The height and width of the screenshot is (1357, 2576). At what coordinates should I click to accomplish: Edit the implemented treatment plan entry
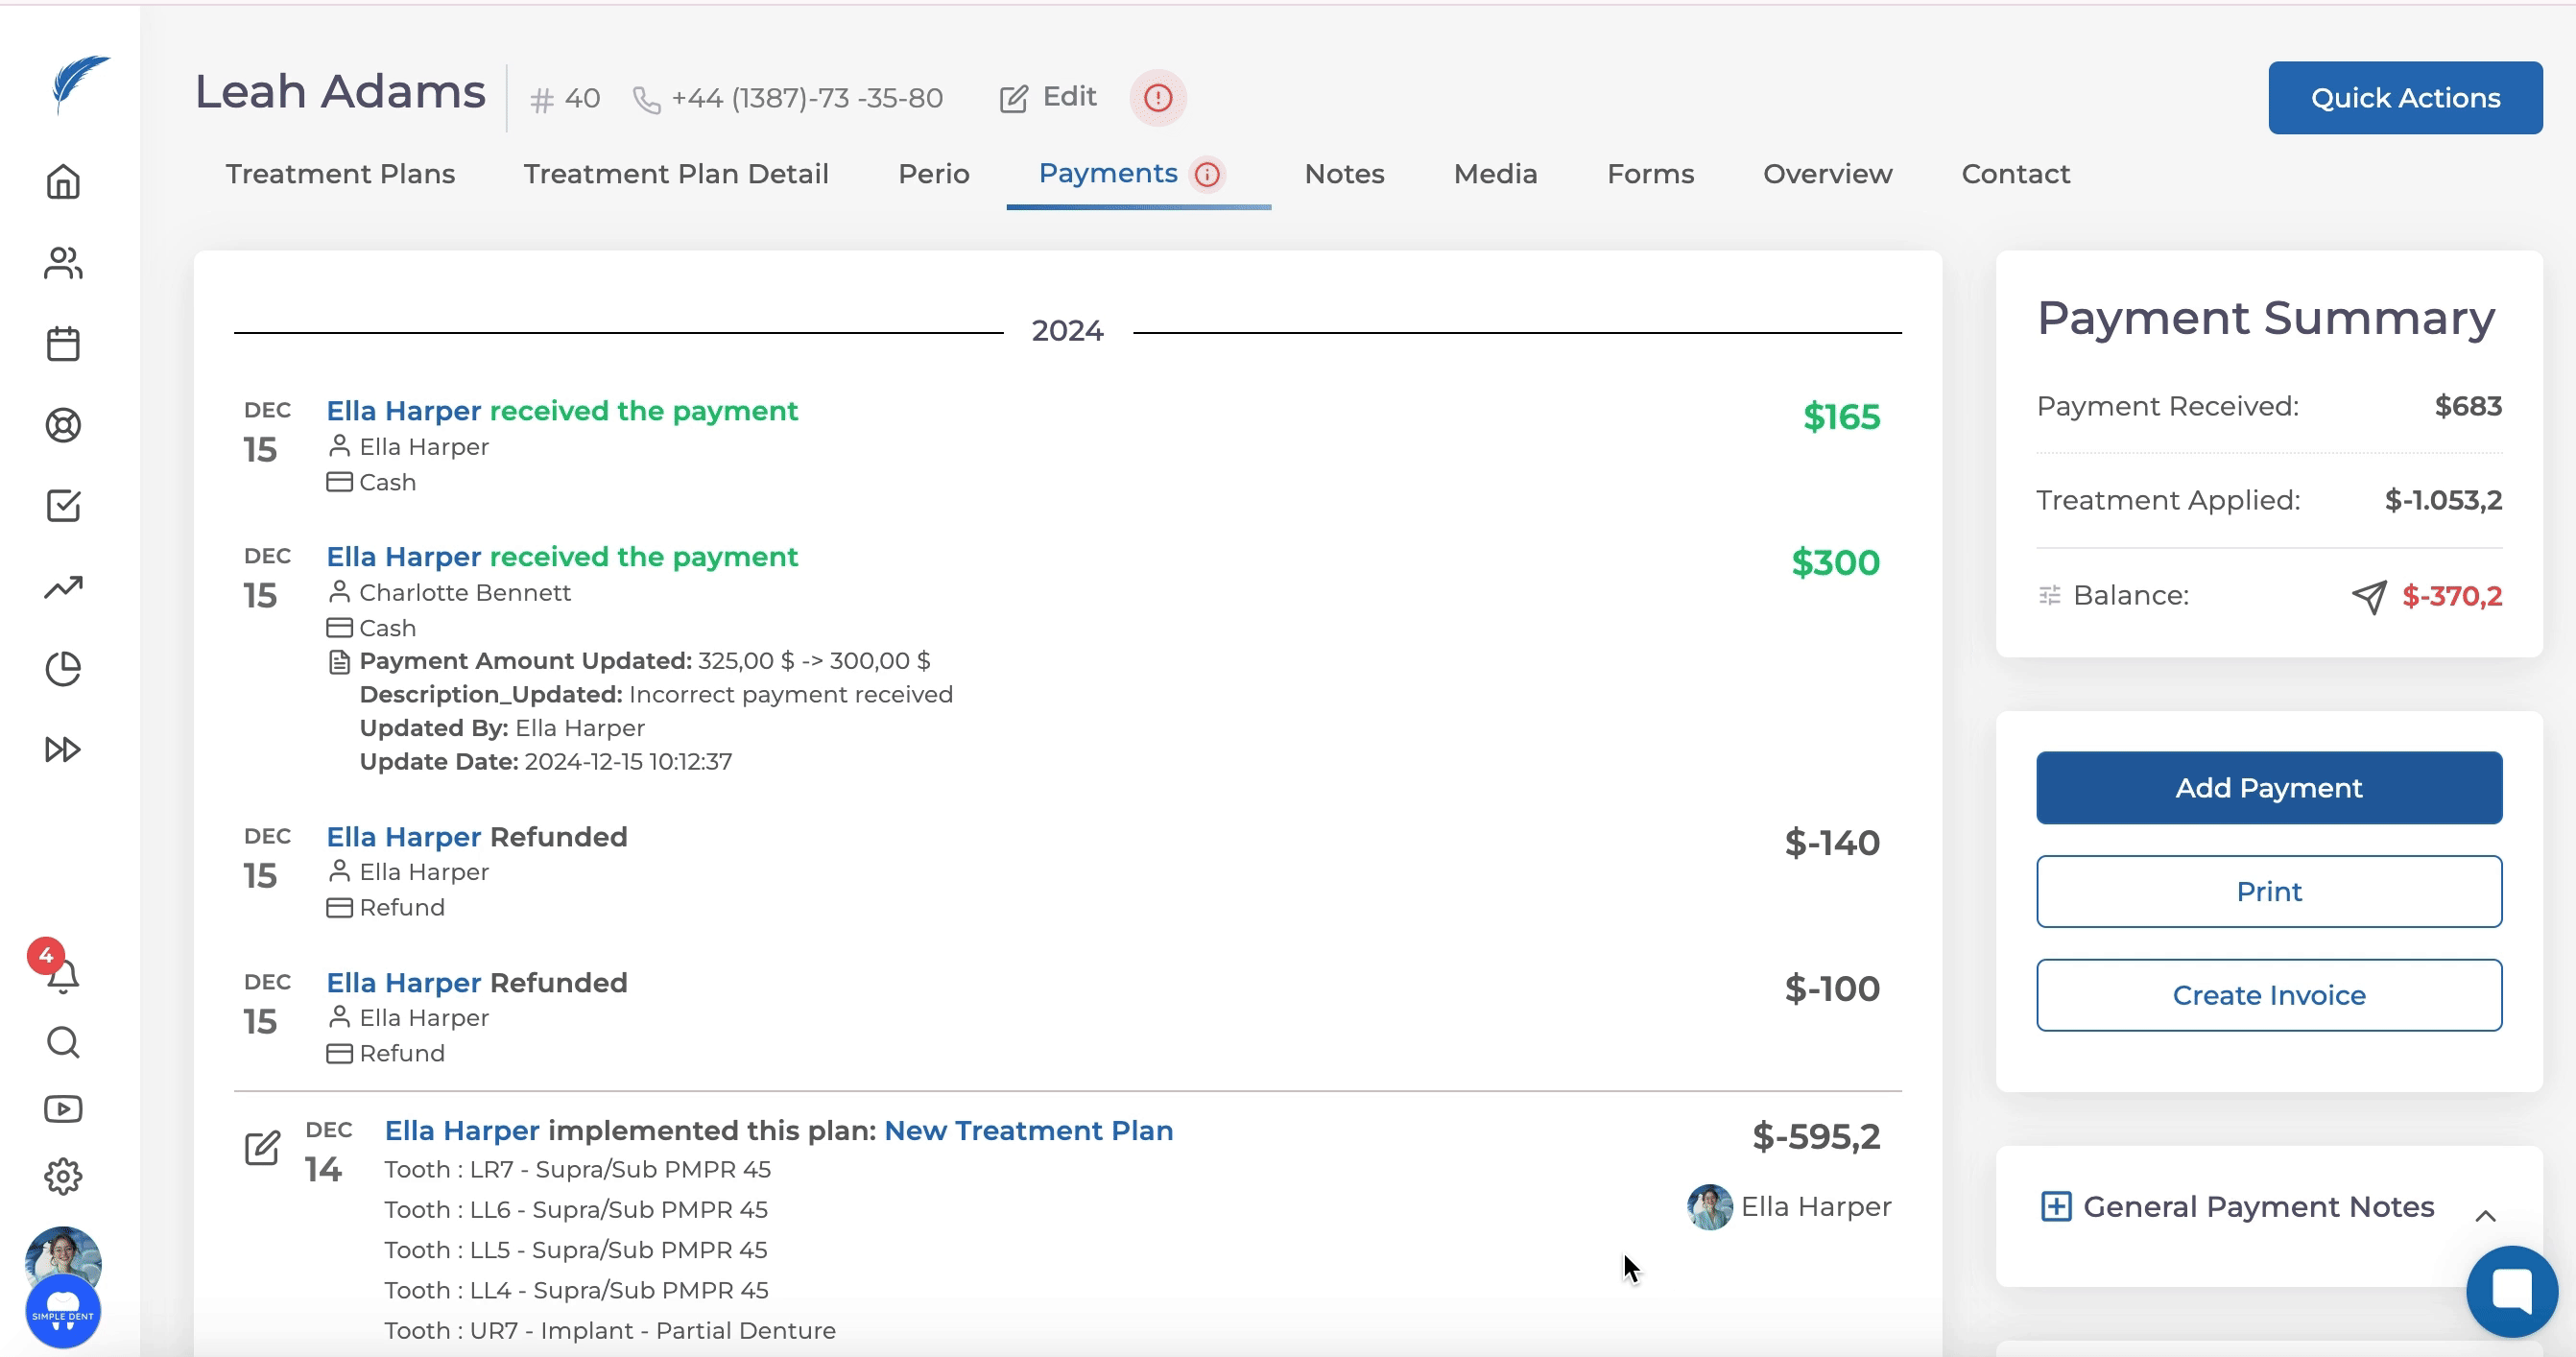coord(262,1148)
